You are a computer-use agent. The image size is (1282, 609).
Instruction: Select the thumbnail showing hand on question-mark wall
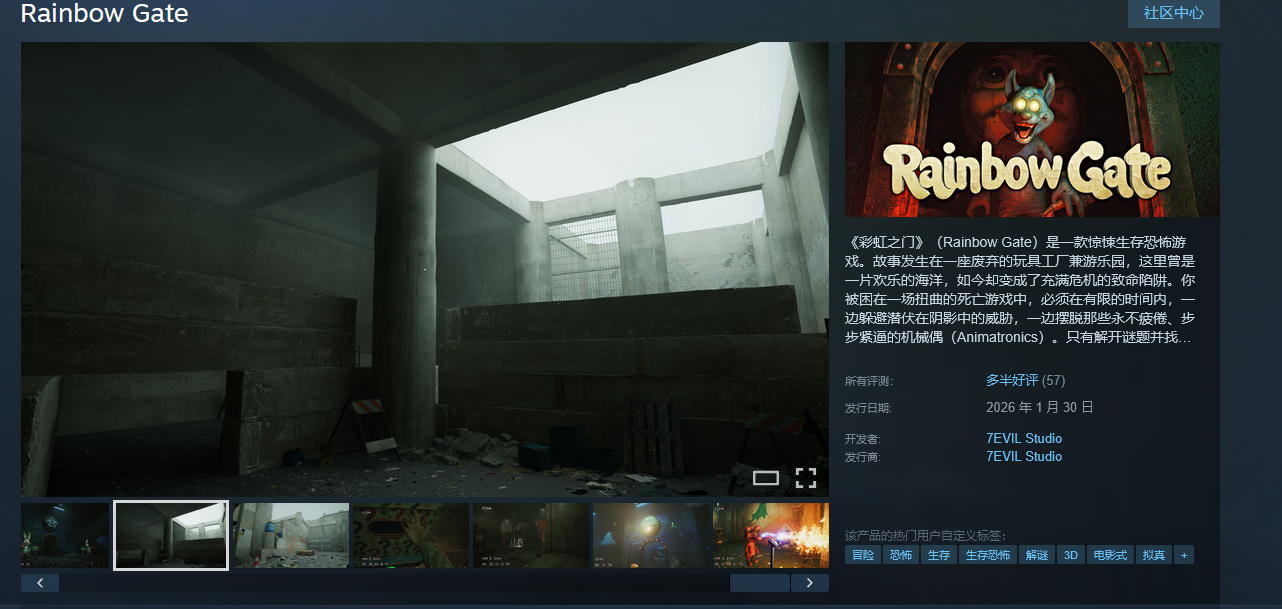coord(411,535)
